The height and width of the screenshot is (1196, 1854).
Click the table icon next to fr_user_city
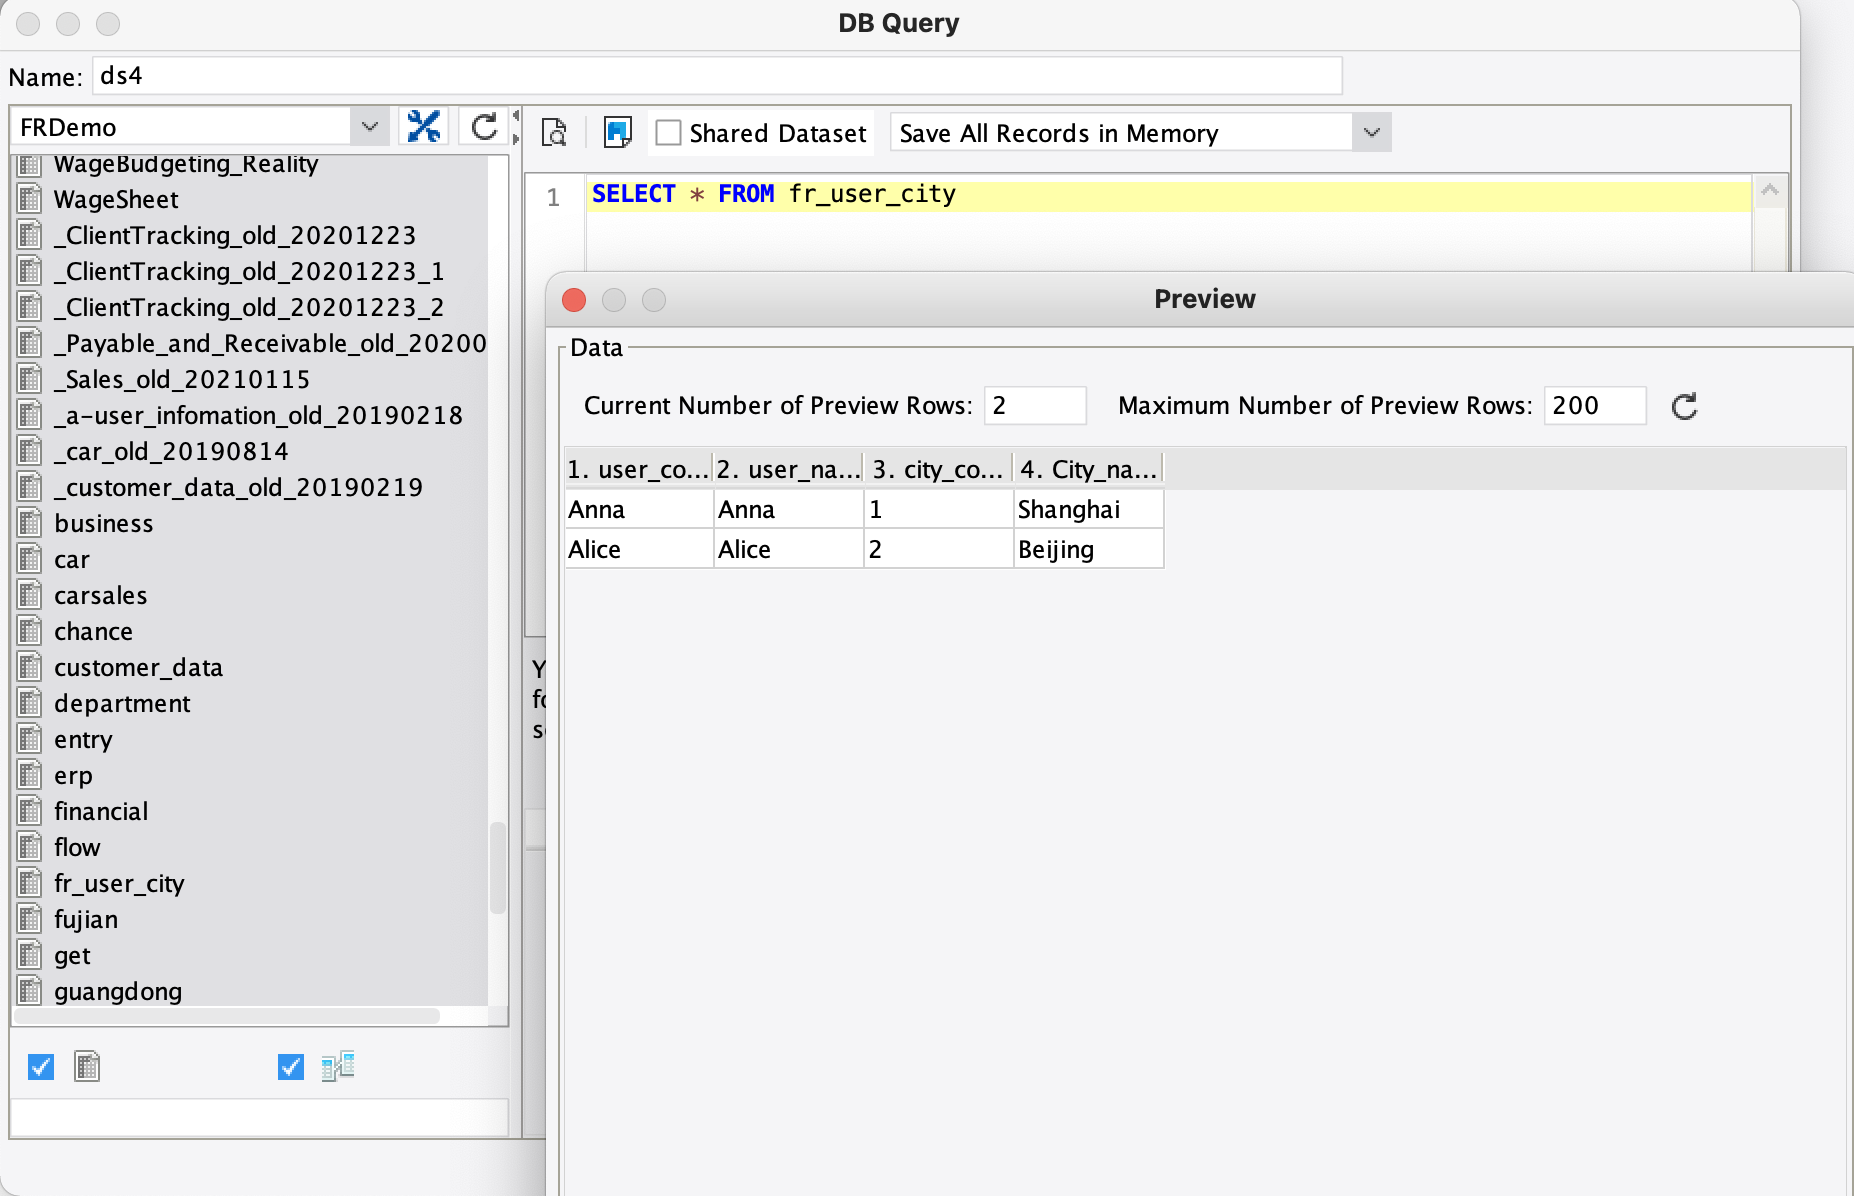coord(30,883)
